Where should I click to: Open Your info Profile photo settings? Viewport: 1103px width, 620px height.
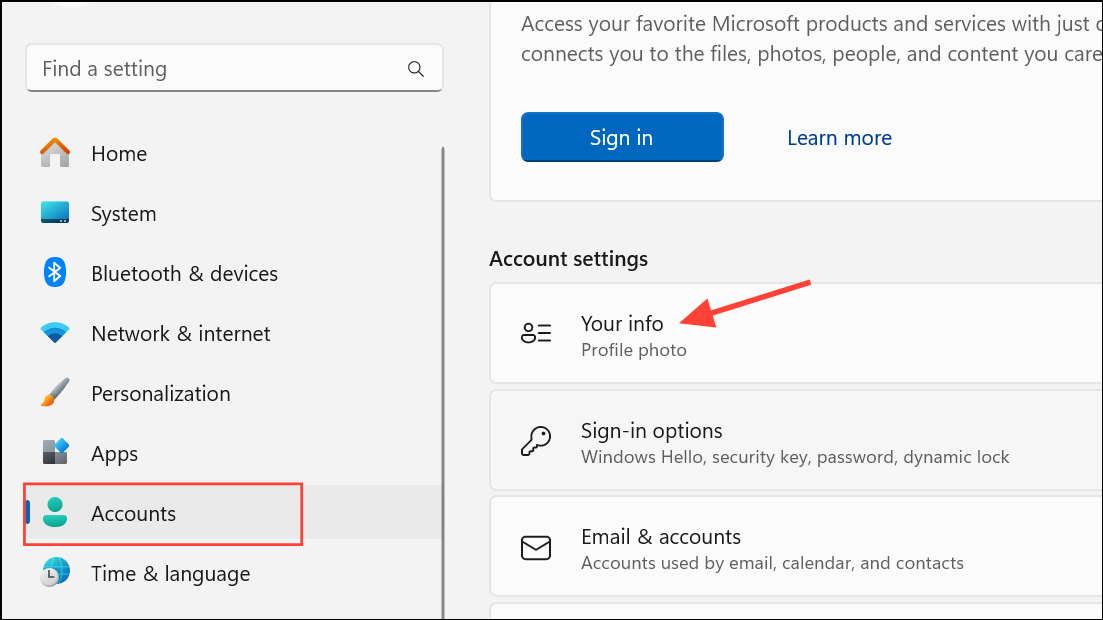796,334
